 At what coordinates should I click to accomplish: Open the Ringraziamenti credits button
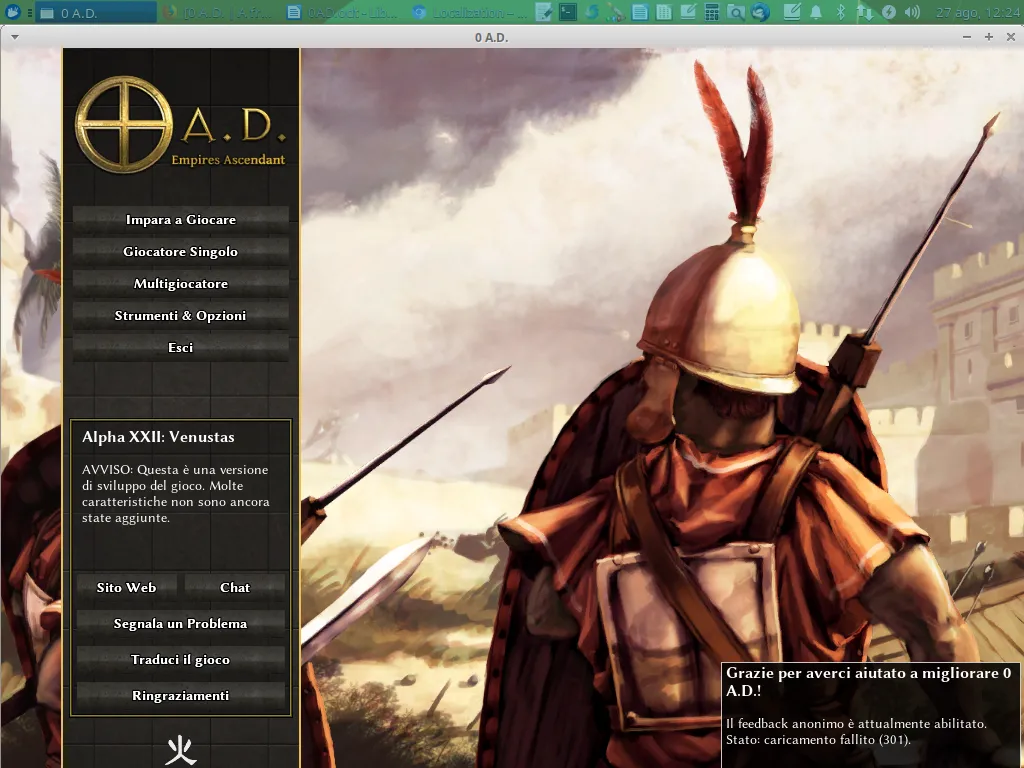point(181,695)
